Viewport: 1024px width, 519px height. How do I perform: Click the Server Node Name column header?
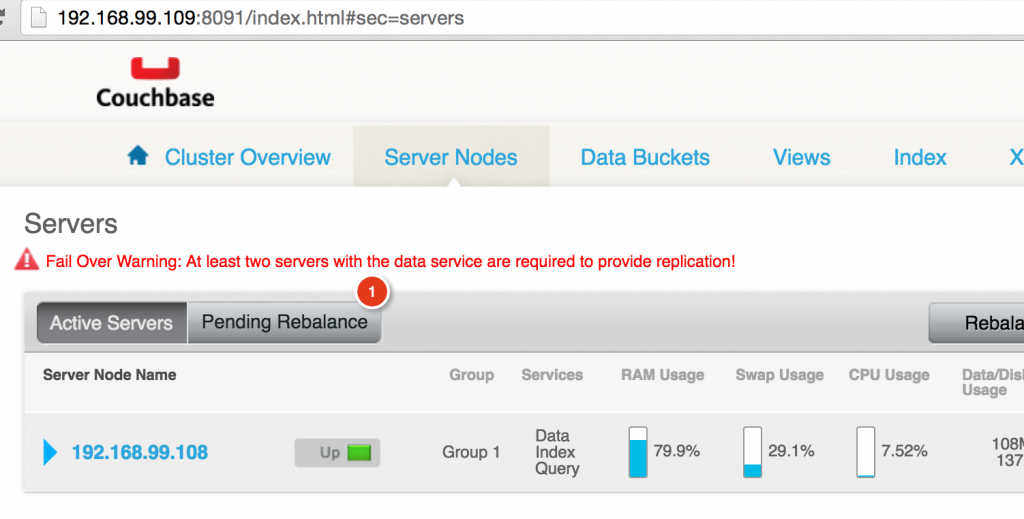(110, 375)
